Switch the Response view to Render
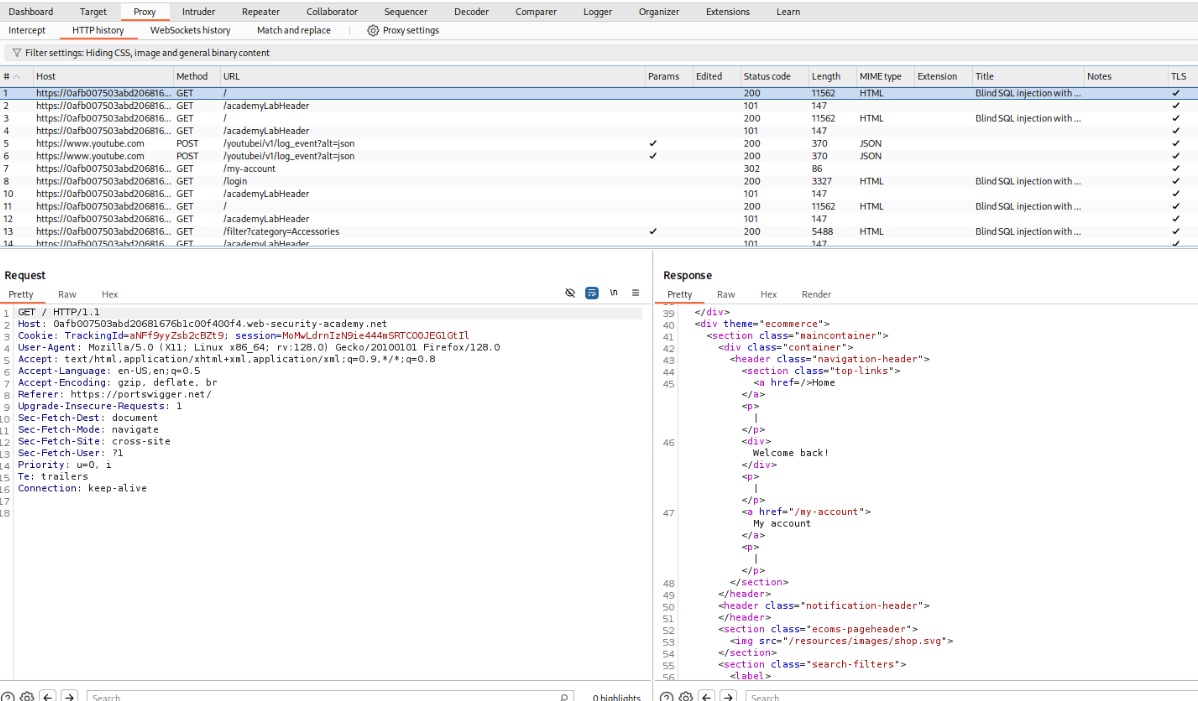This screenshot has height=701, width=1198. [816, 294]
